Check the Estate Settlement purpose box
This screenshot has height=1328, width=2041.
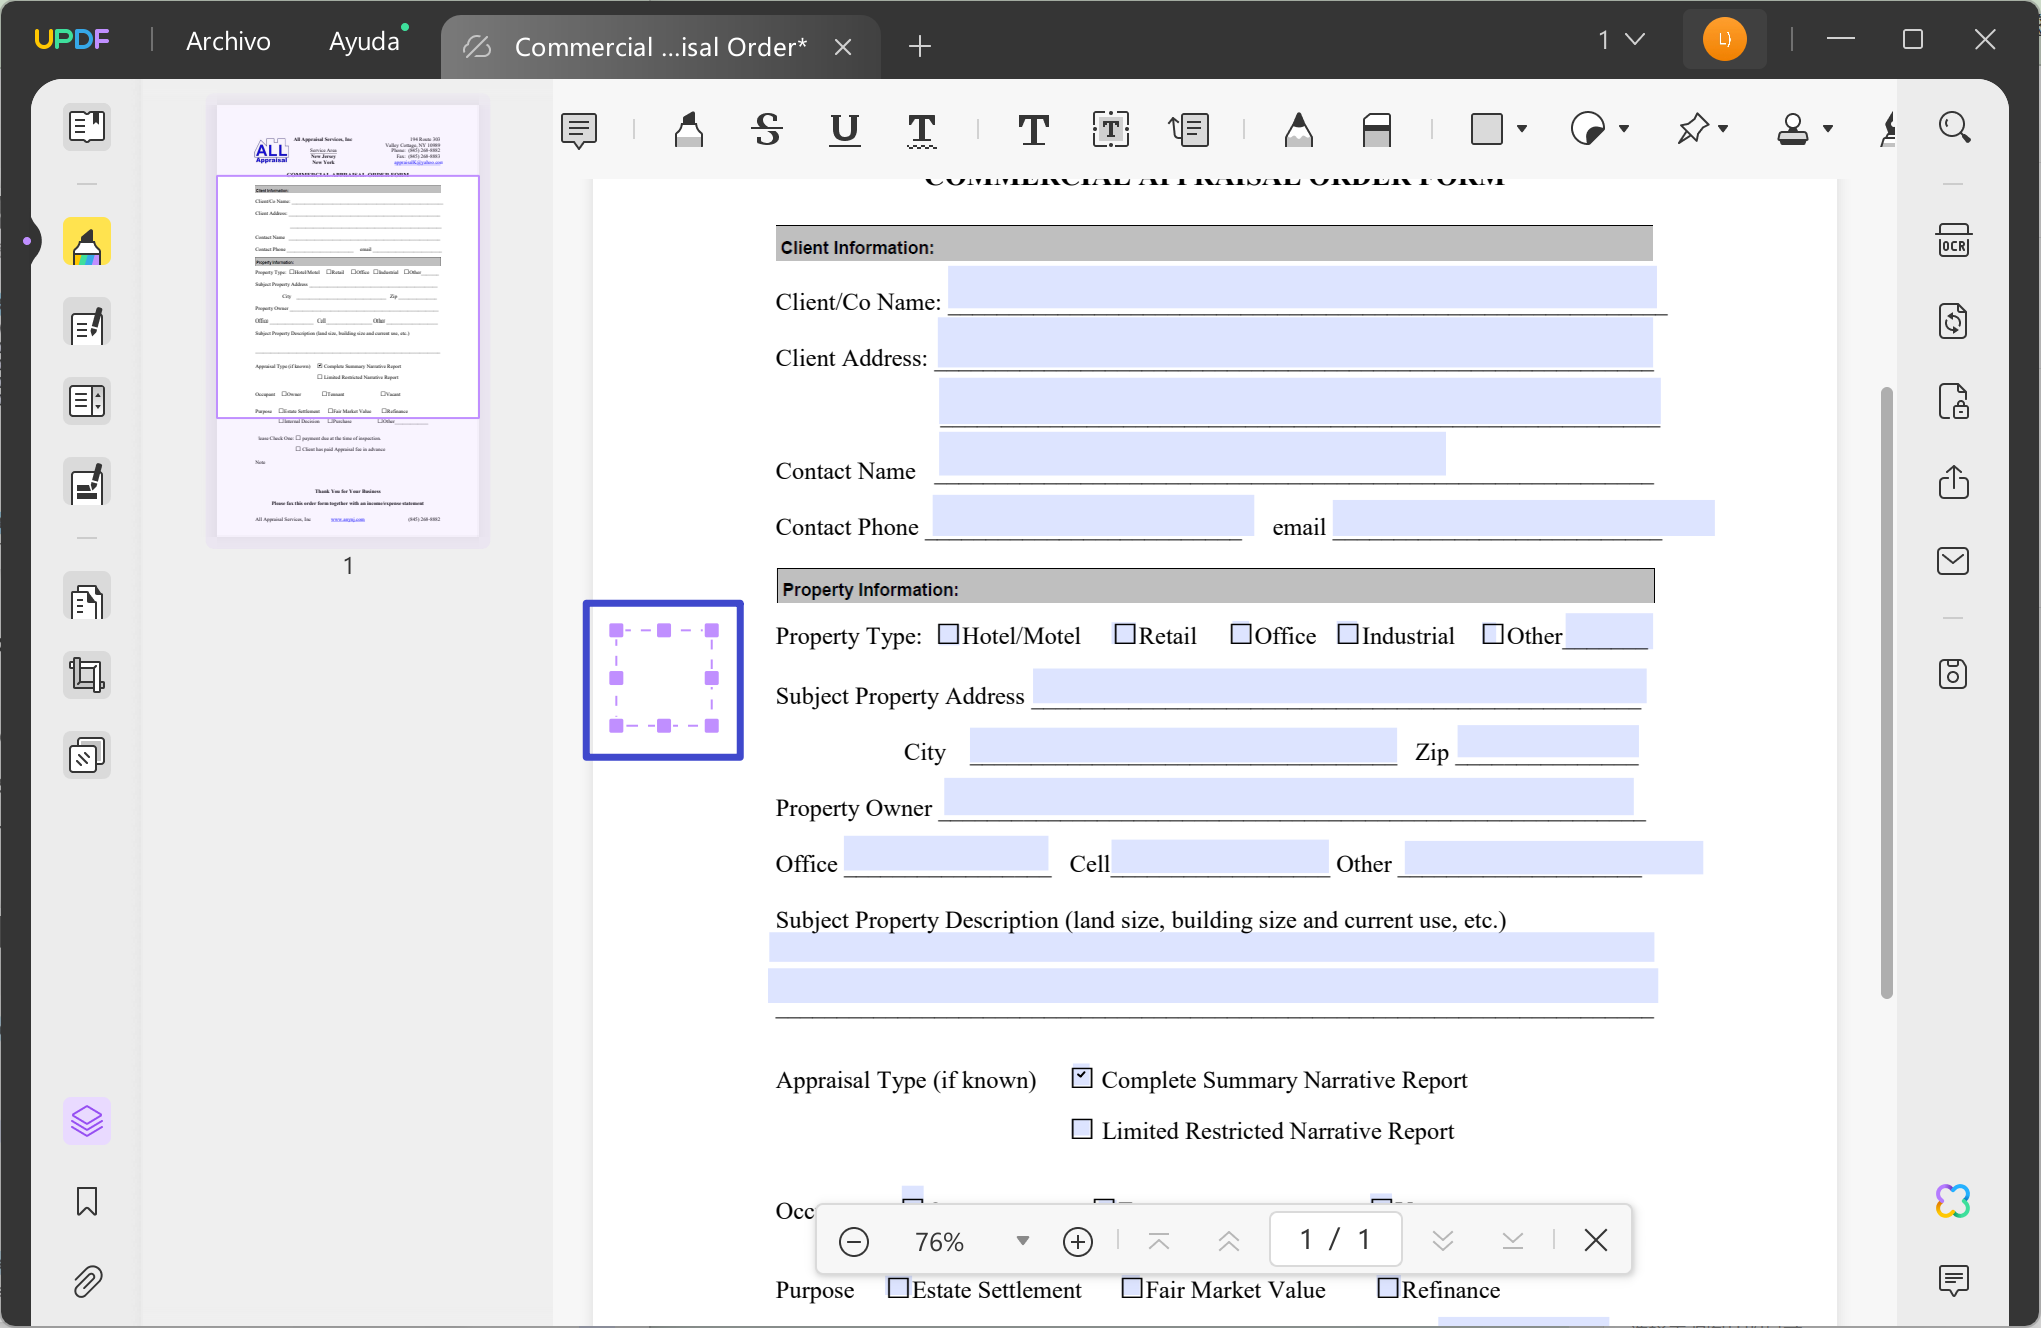[899, 1288]
